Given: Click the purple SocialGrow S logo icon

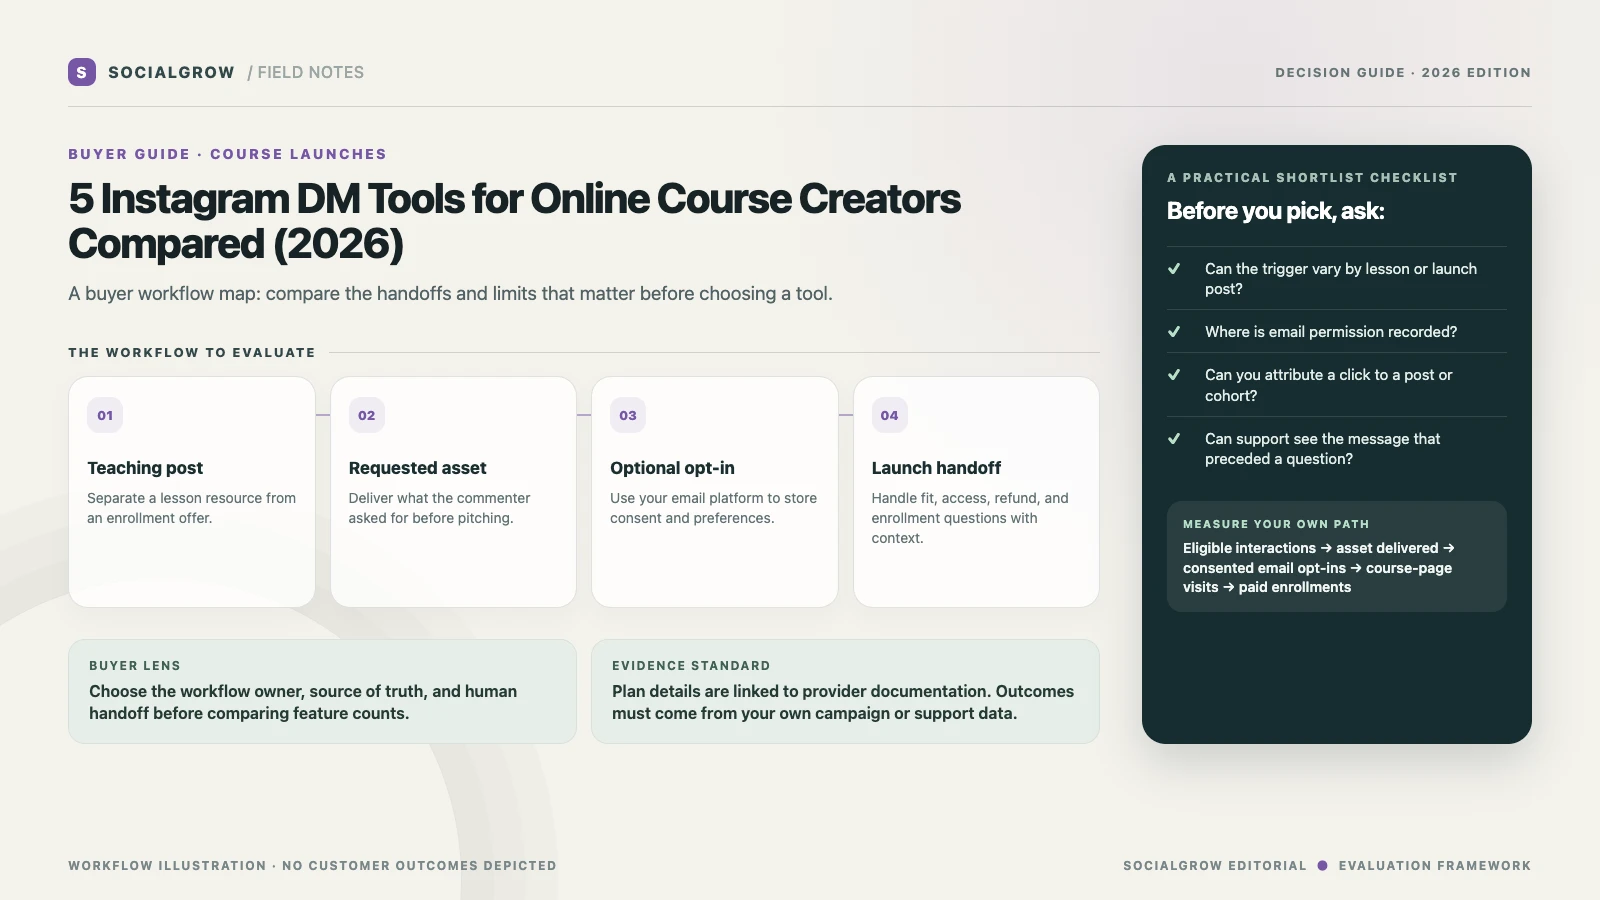Looking at the screenshot, I should [x=82, y=72].
